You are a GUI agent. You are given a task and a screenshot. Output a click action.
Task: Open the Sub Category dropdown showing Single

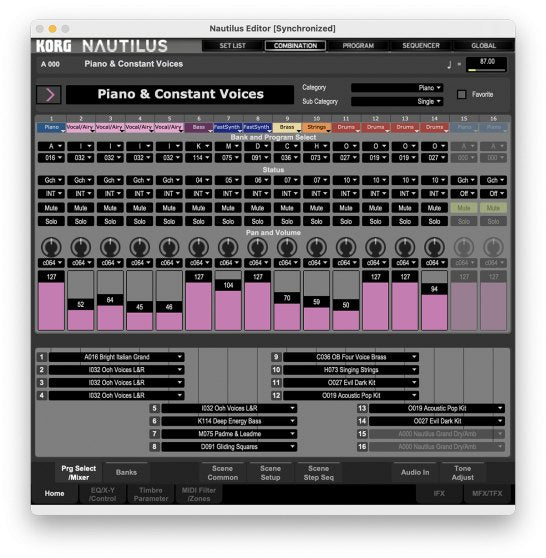click(397, 101)
